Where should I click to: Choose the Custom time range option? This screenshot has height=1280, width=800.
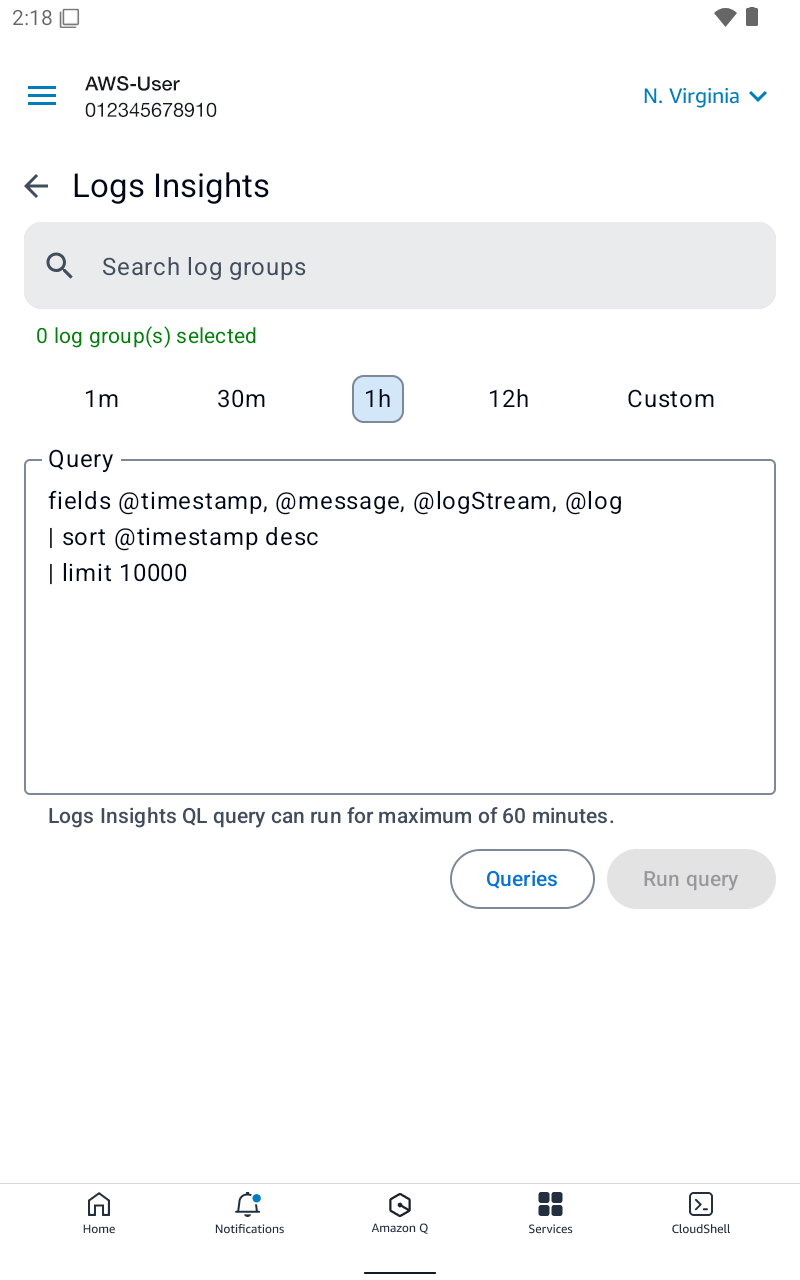point(671,399)
